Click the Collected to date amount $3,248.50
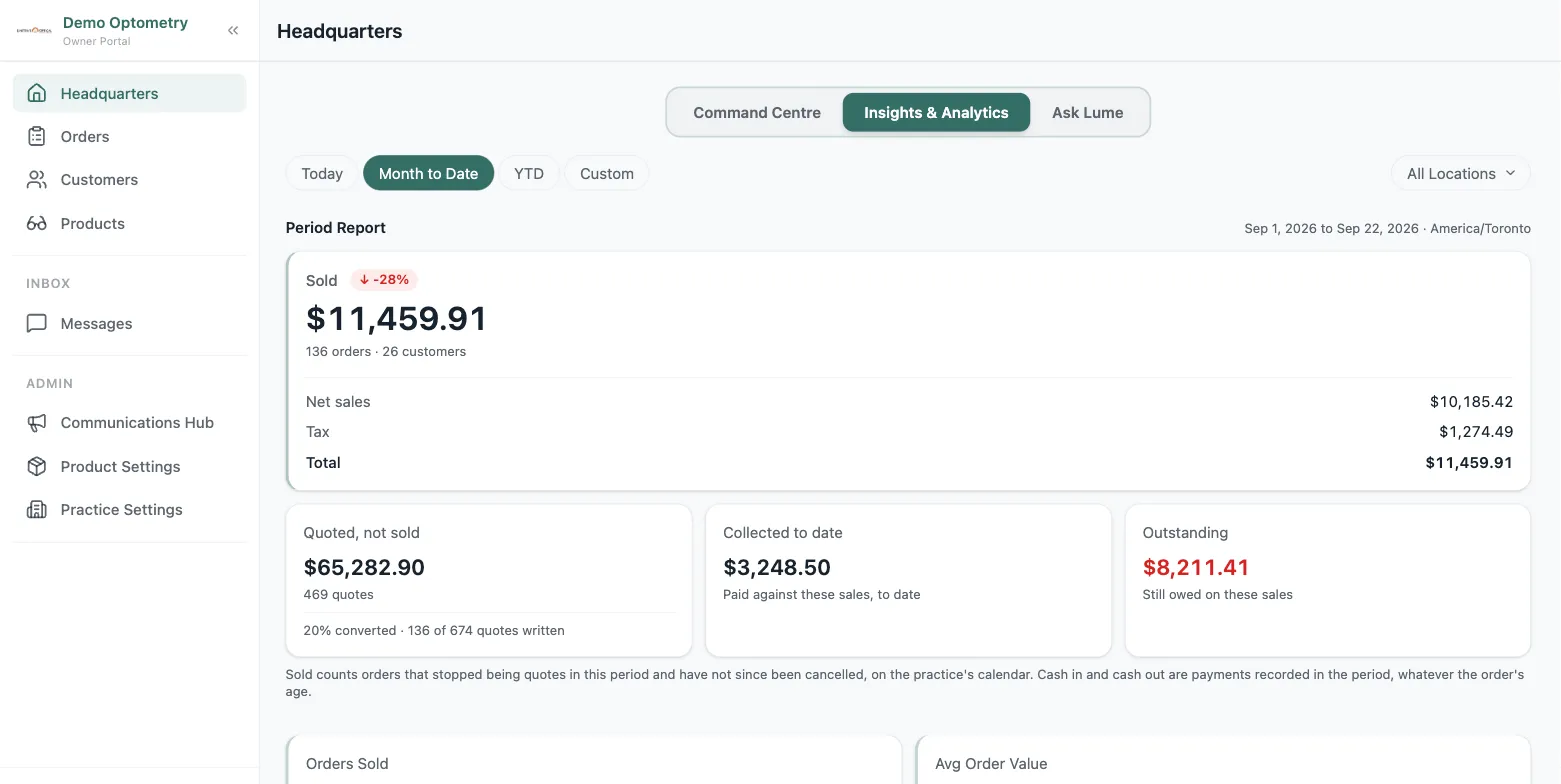Viewport: 1561px width, 784px height. click(x=777, y=567)
